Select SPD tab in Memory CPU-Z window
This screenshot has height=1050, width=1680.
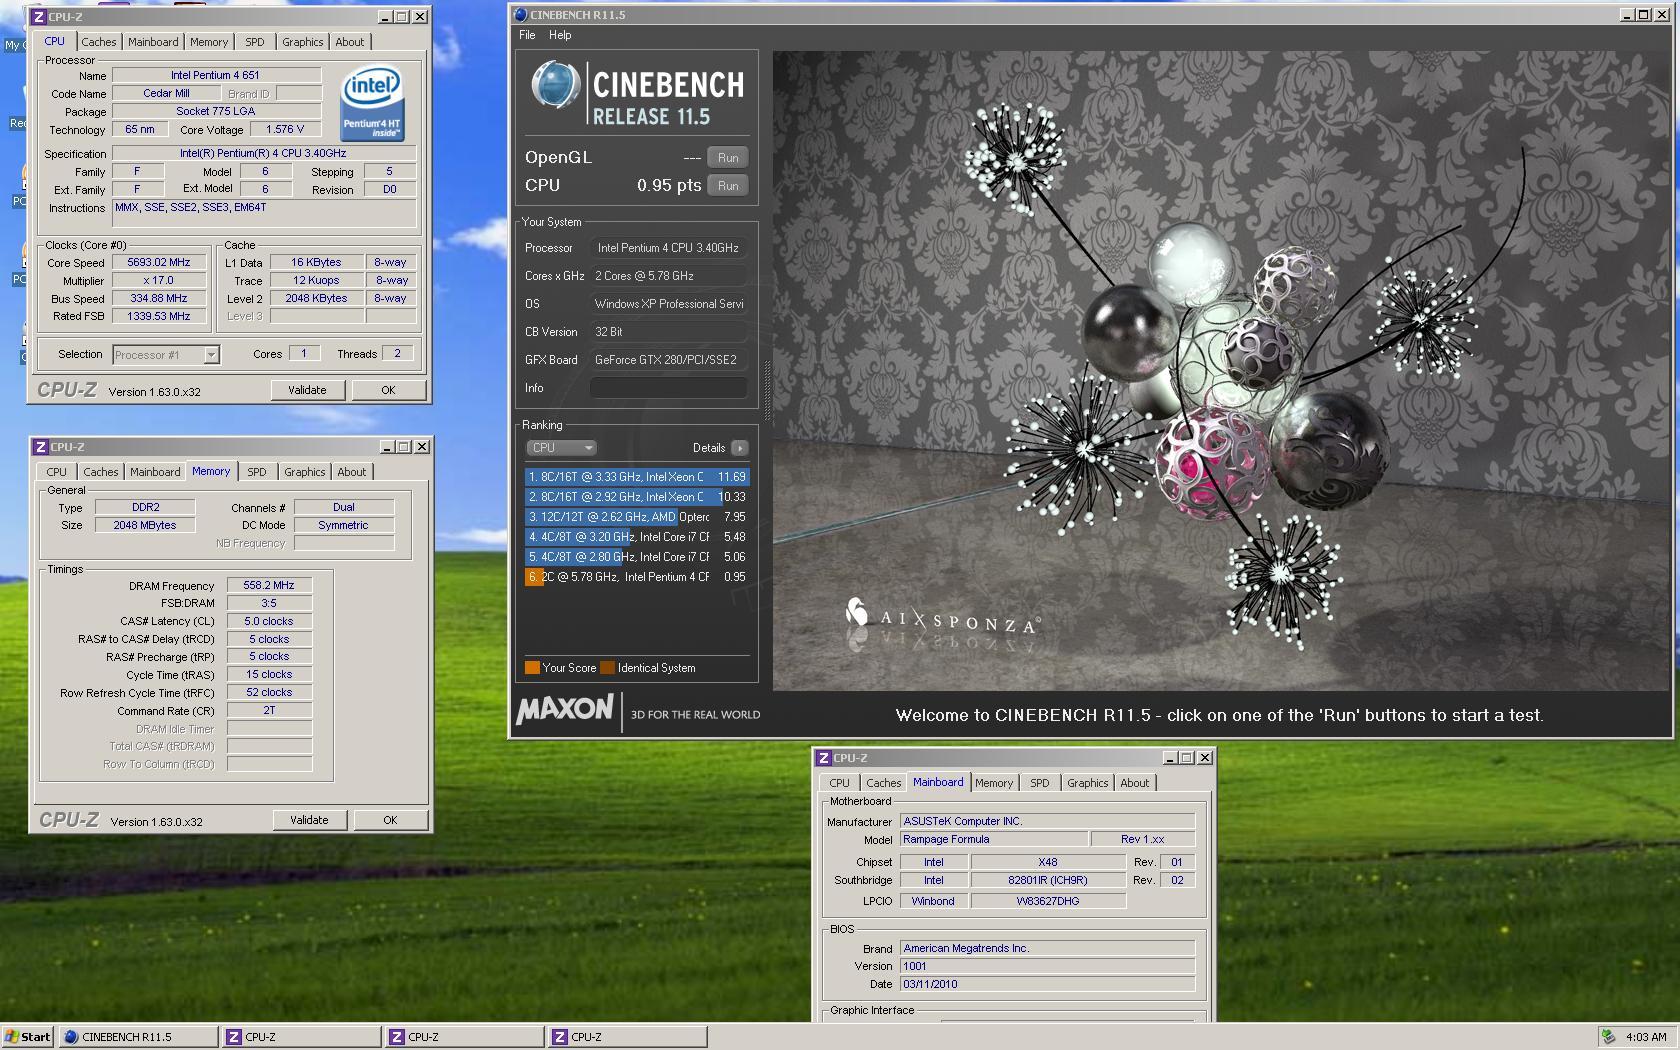(257, 472)
